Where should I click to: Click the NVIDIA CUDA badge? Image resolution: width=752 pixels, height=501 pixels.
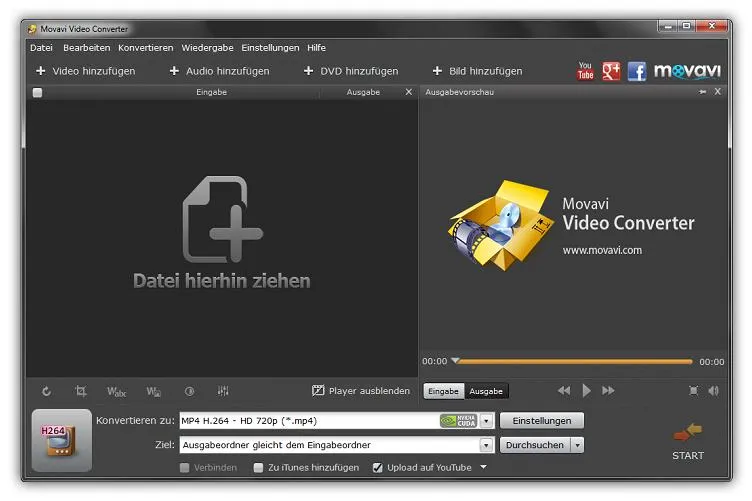(x=458, y=421)
